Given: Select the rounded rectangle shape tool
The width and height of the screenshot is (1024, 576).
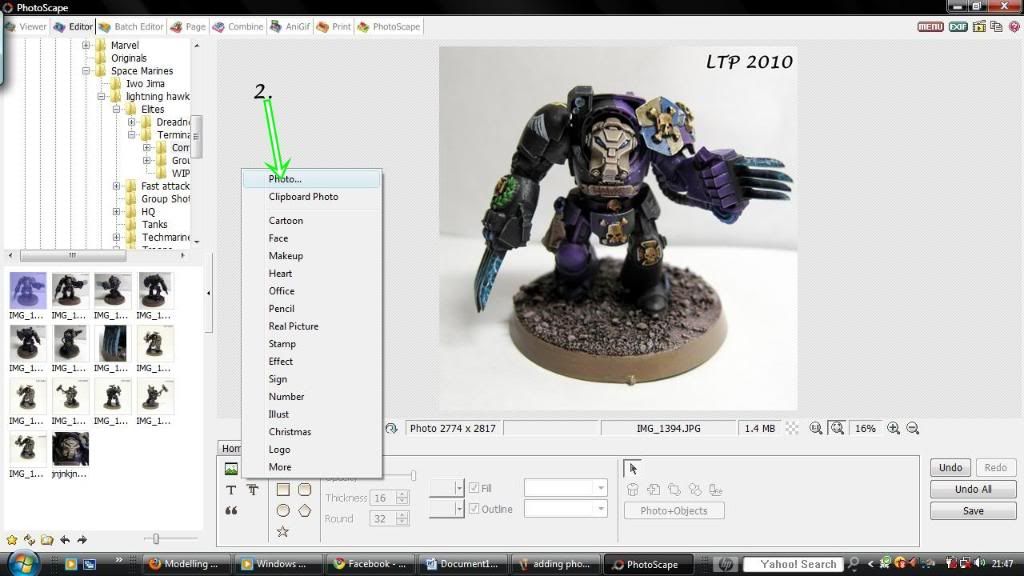Looking at the screenshot, I should tap(304, 490).
